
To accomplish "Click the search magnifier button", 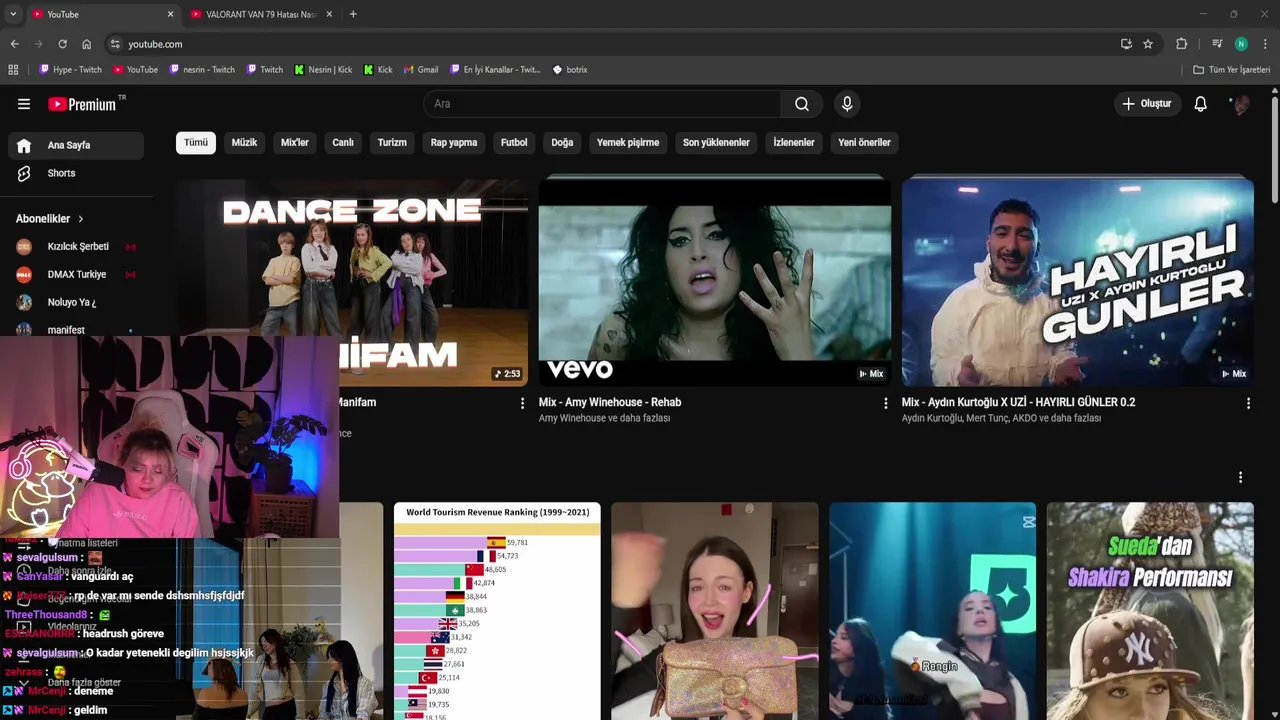I will point(802,104).
